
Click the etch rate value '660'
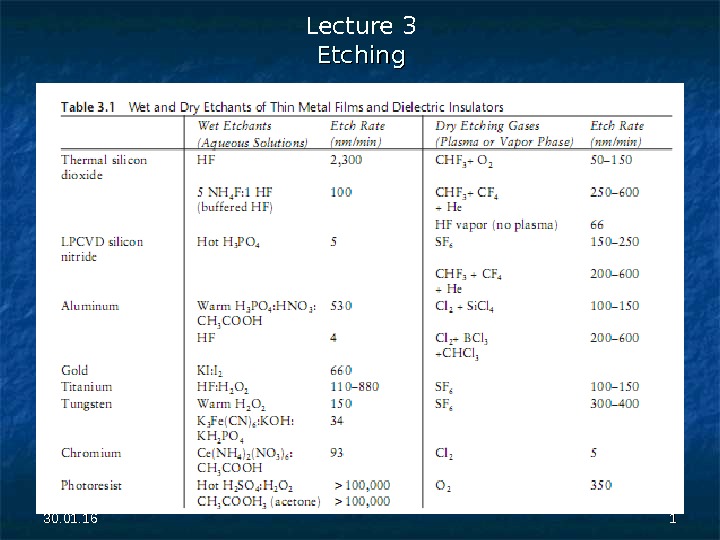coord(341,370)
